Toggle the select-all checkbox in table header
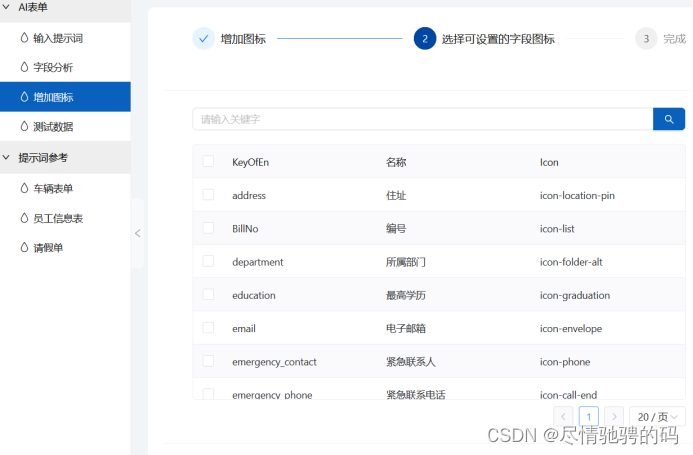The height and width of the screenshot is (455, 693). [x=208, y=161]
